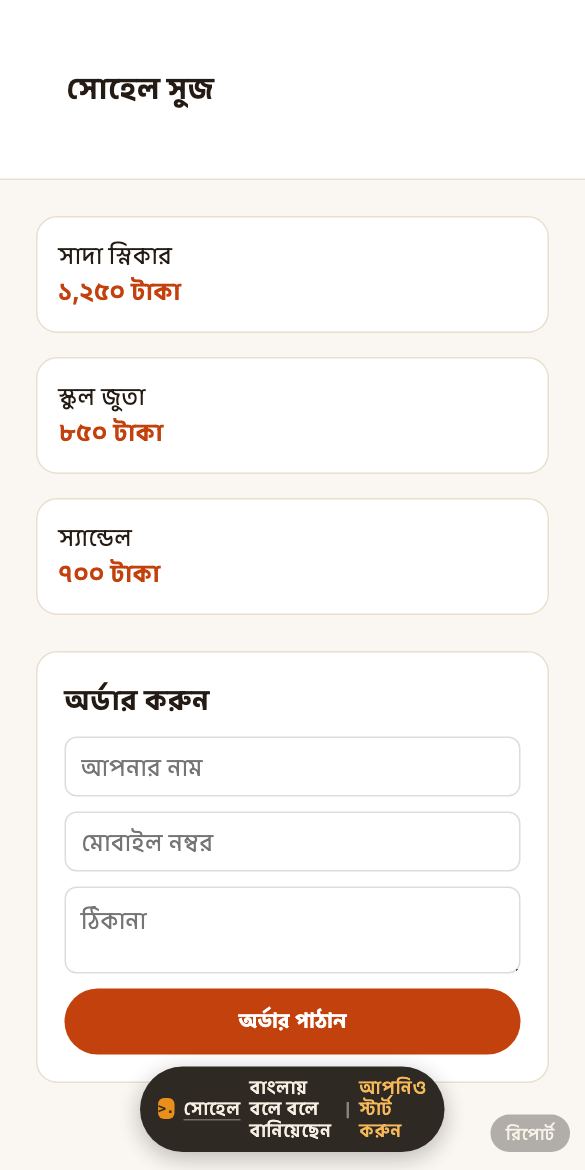Submit with অর্ডার পাঠান button
The height and width of the screenshot is (1170, 585).
pyautogui.click(x=292, y=1022)
